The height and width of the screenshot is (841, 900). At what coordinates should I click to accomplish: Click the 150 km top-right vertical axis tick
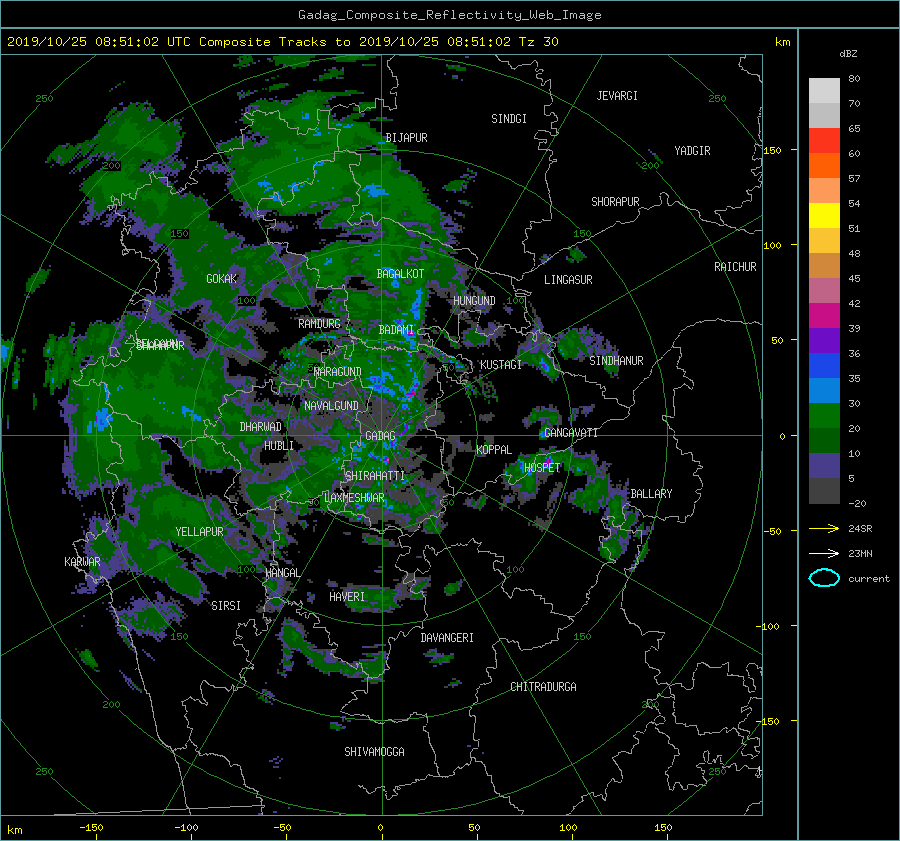(x=773, y=150)
